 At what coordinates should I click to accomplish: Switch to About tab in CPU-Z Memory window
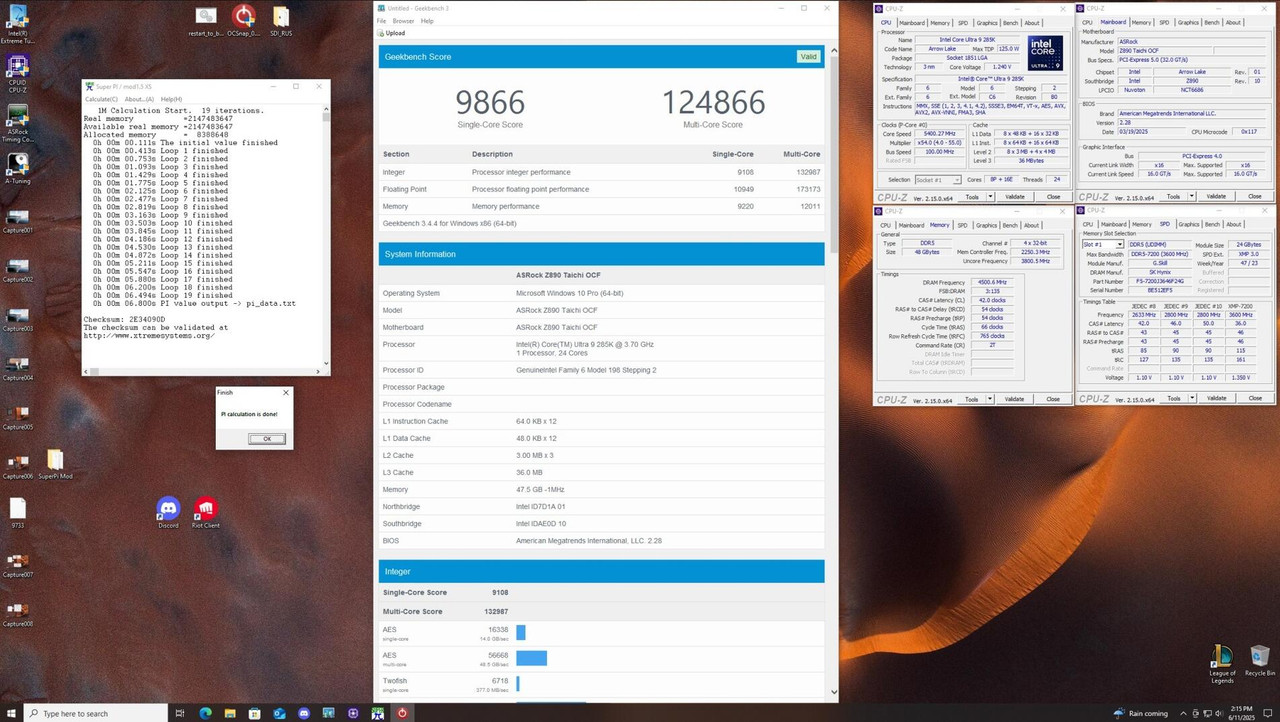click(x=1031, y=225)
